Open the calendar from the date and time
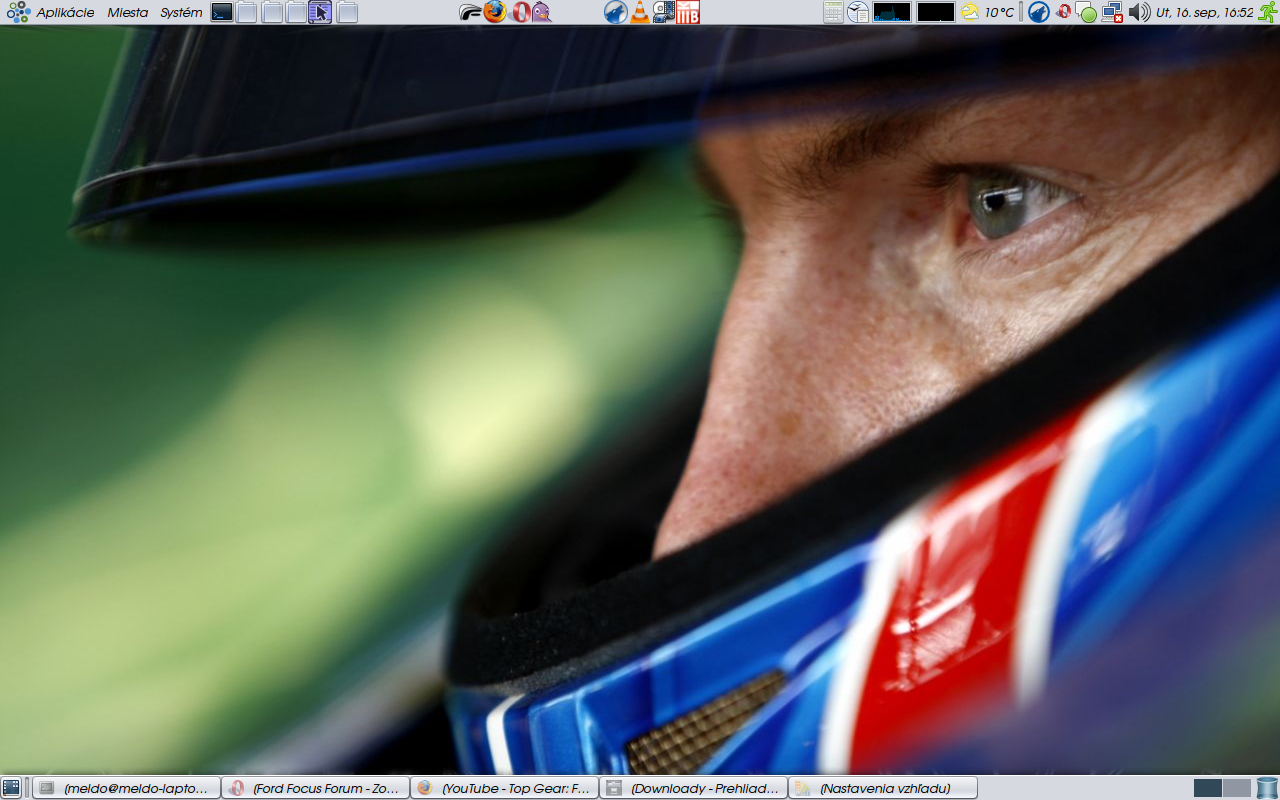 [x=1204, y=12]
